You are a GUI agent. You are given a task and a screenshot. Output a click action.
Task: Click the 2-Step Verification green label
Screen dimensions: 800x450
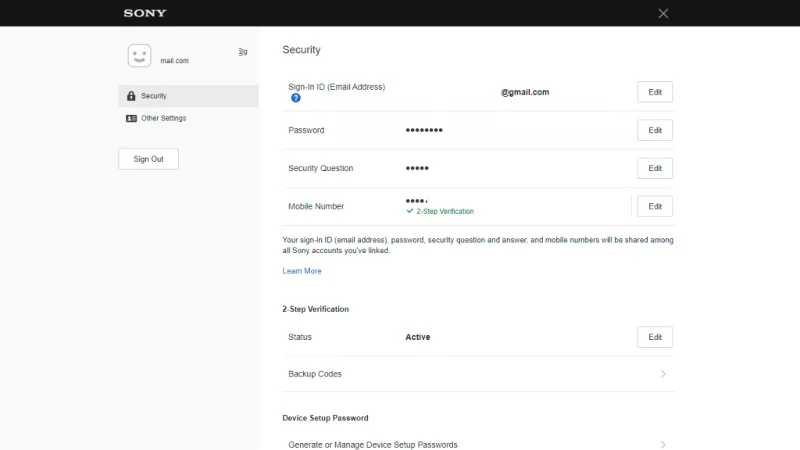click(445, 211)
